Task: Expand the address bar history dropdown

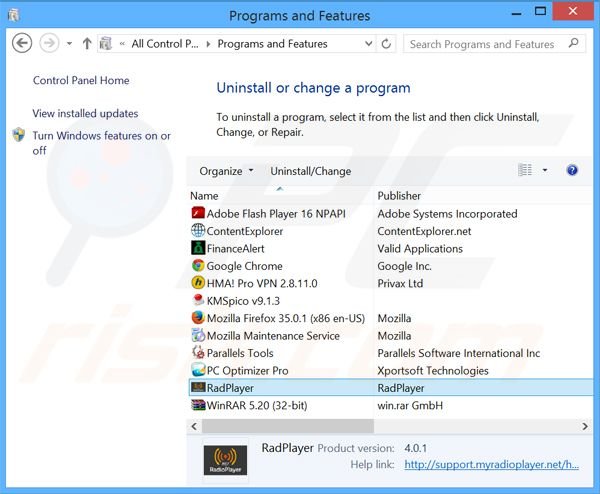Action: 368,44
